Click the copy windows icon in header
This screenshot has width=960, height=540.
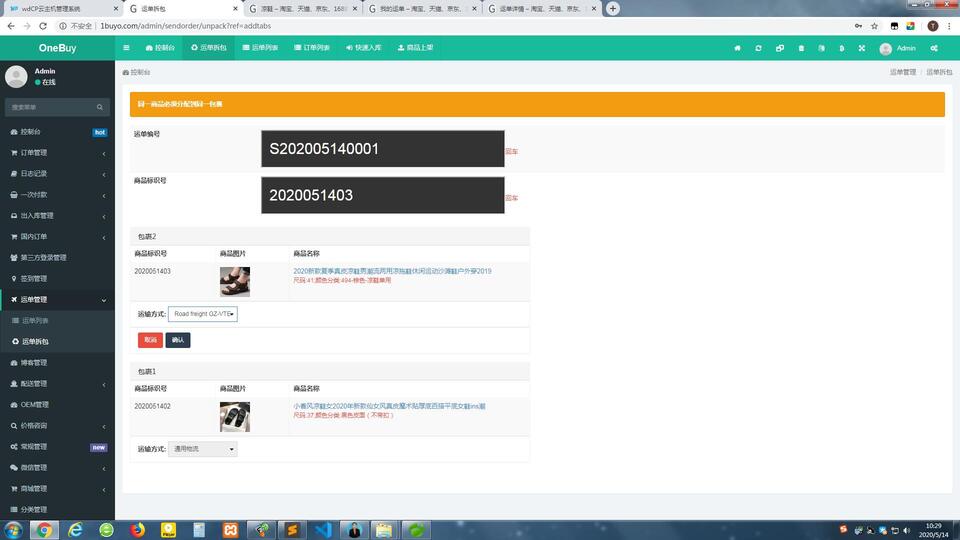point(779,48)
